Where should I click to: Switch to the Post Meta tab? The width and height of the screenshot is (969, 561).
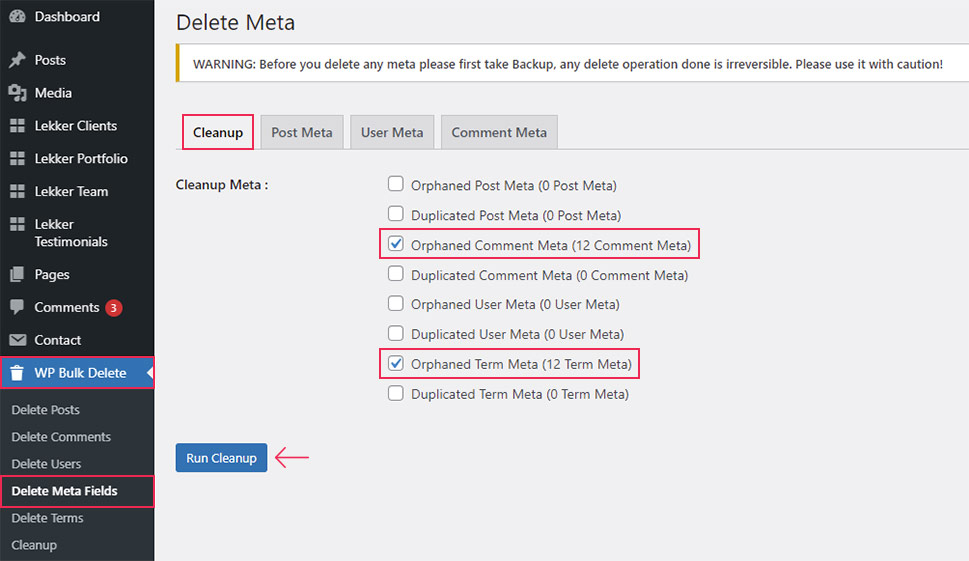click(302, 132)
